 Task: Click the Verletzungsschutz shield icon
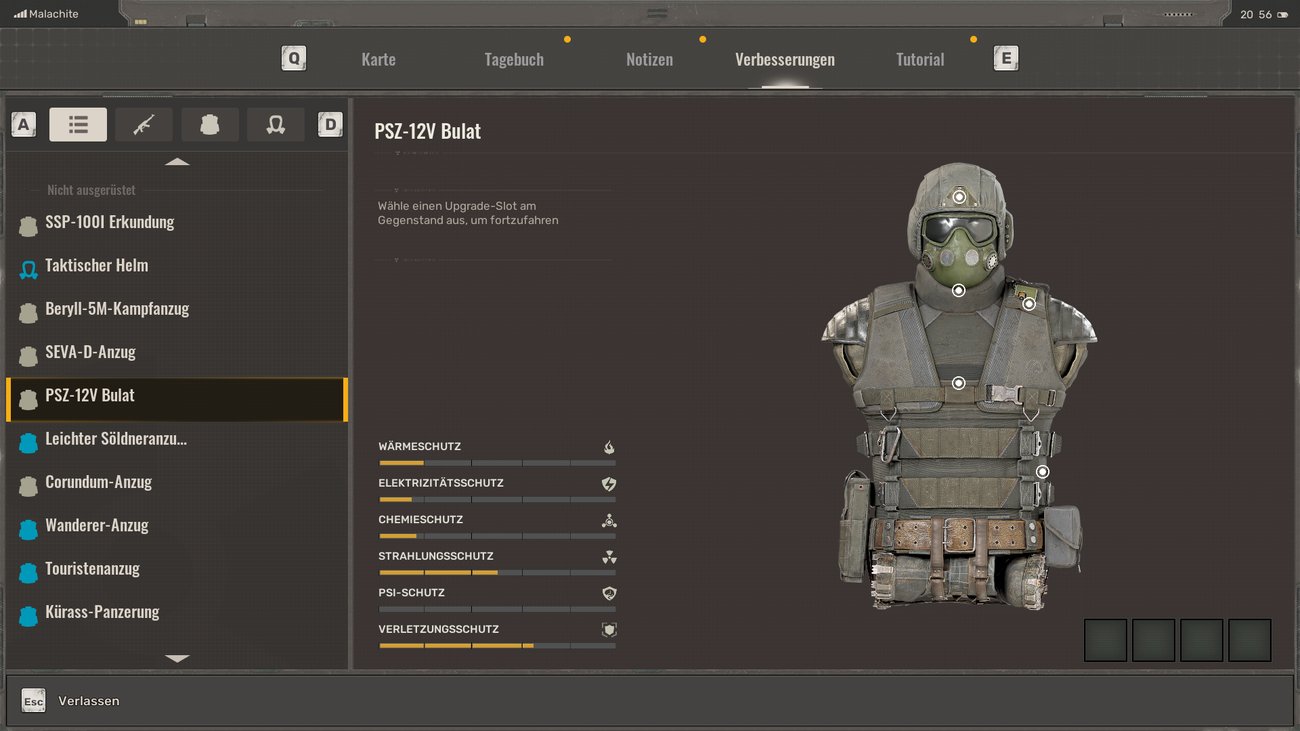609,630
